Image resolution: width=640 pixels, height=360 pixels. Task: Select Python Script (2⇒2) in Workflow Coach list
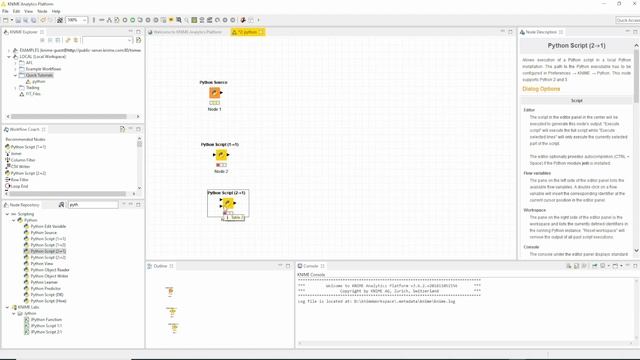point(28,173)
